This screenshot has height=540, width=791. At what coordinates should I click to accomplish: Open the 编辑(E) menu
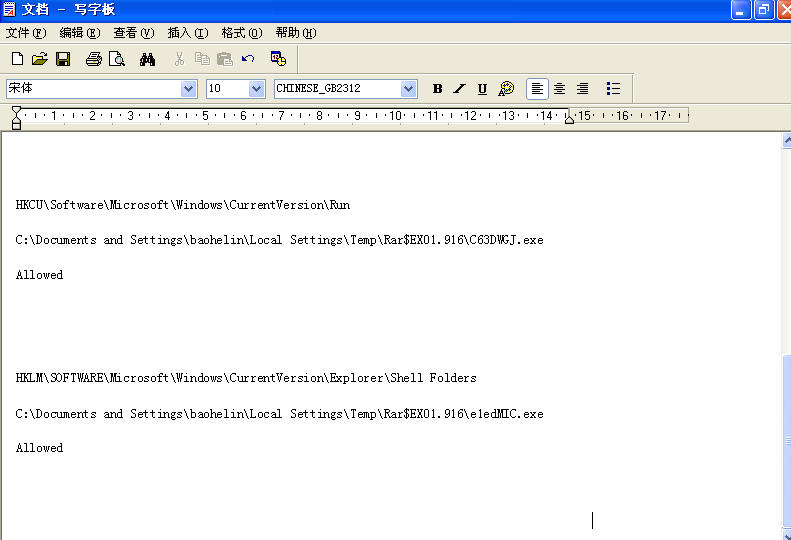(x=80, y=33)
